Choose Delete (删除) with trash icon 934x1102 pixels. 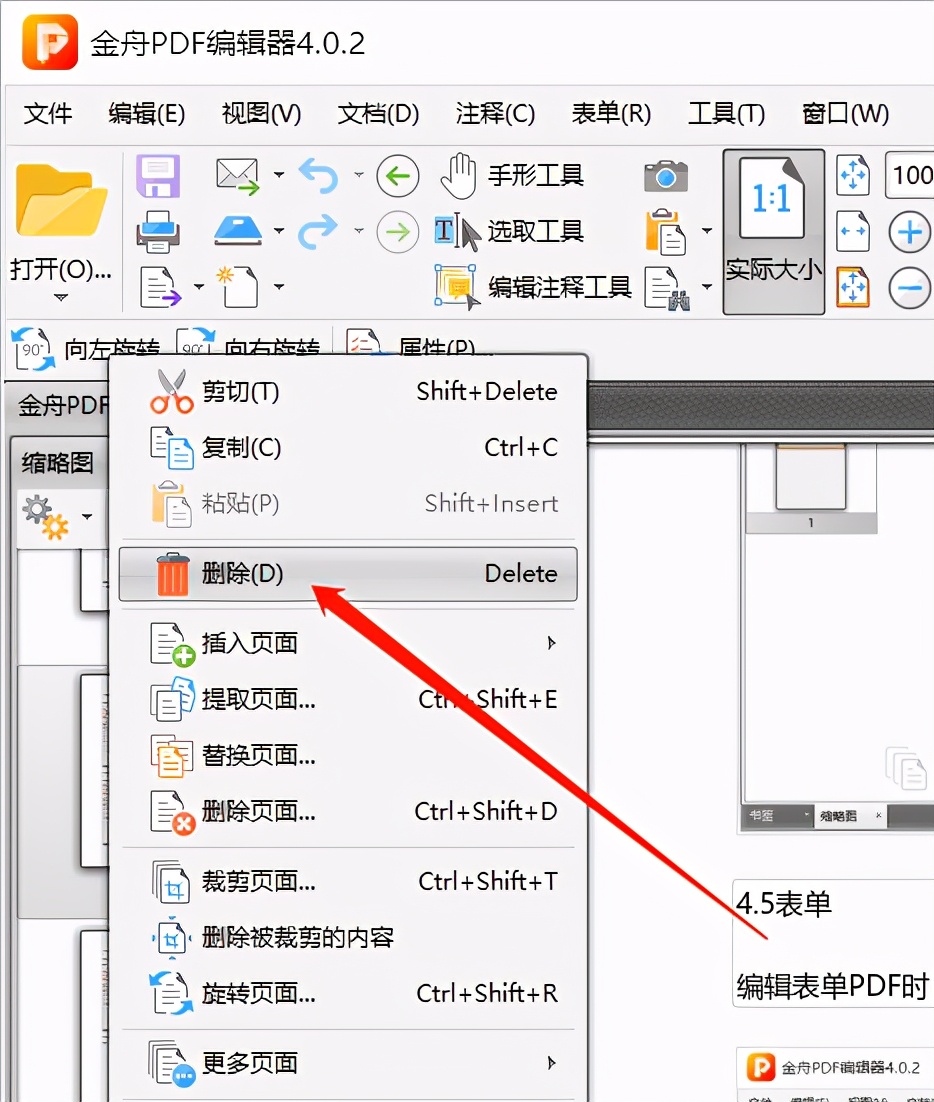click(348, 573)
